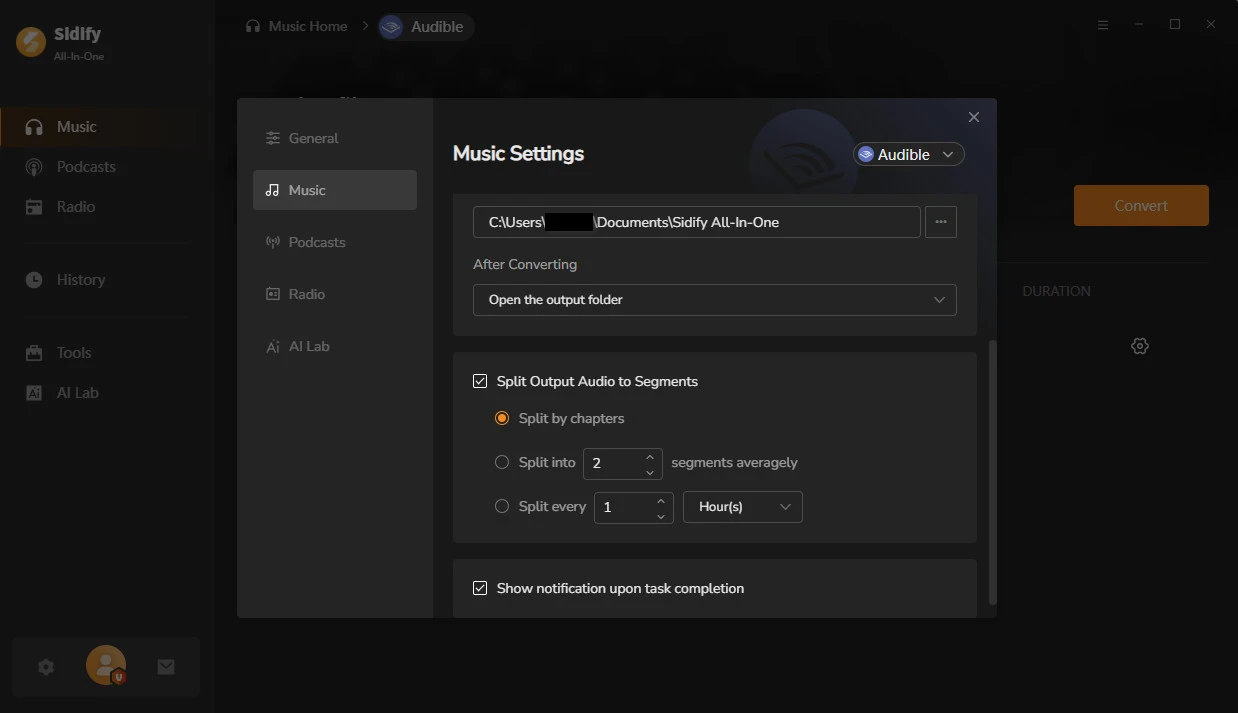Click the Audible logo in service dropdown

[x=866, y=154]
